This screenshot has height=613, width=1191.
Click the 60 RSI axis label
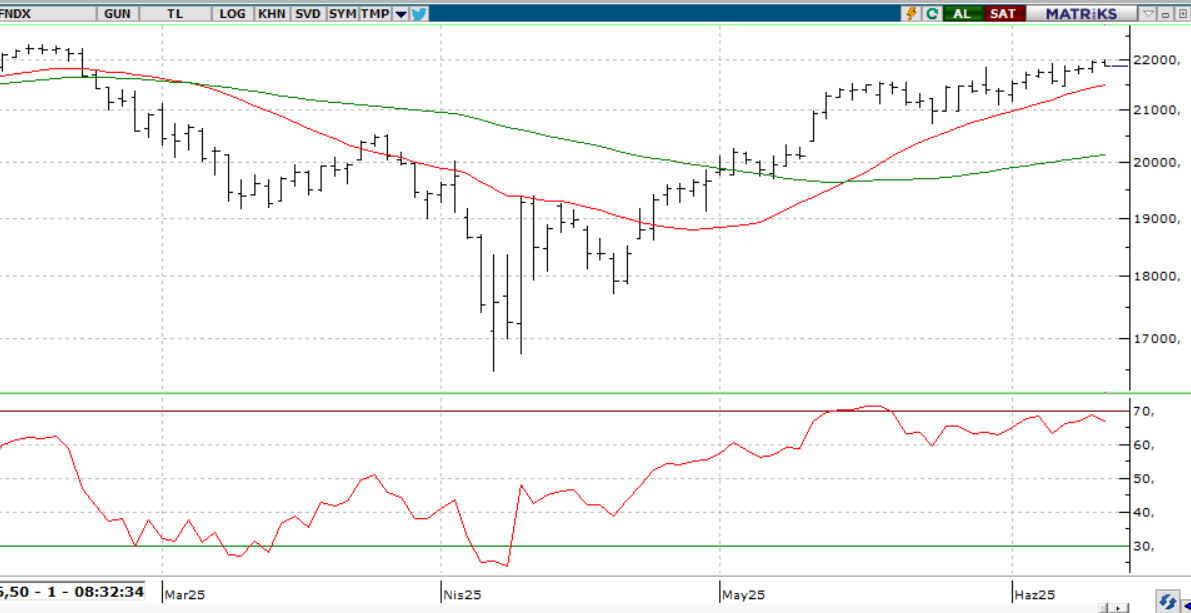pos(1144,445)
